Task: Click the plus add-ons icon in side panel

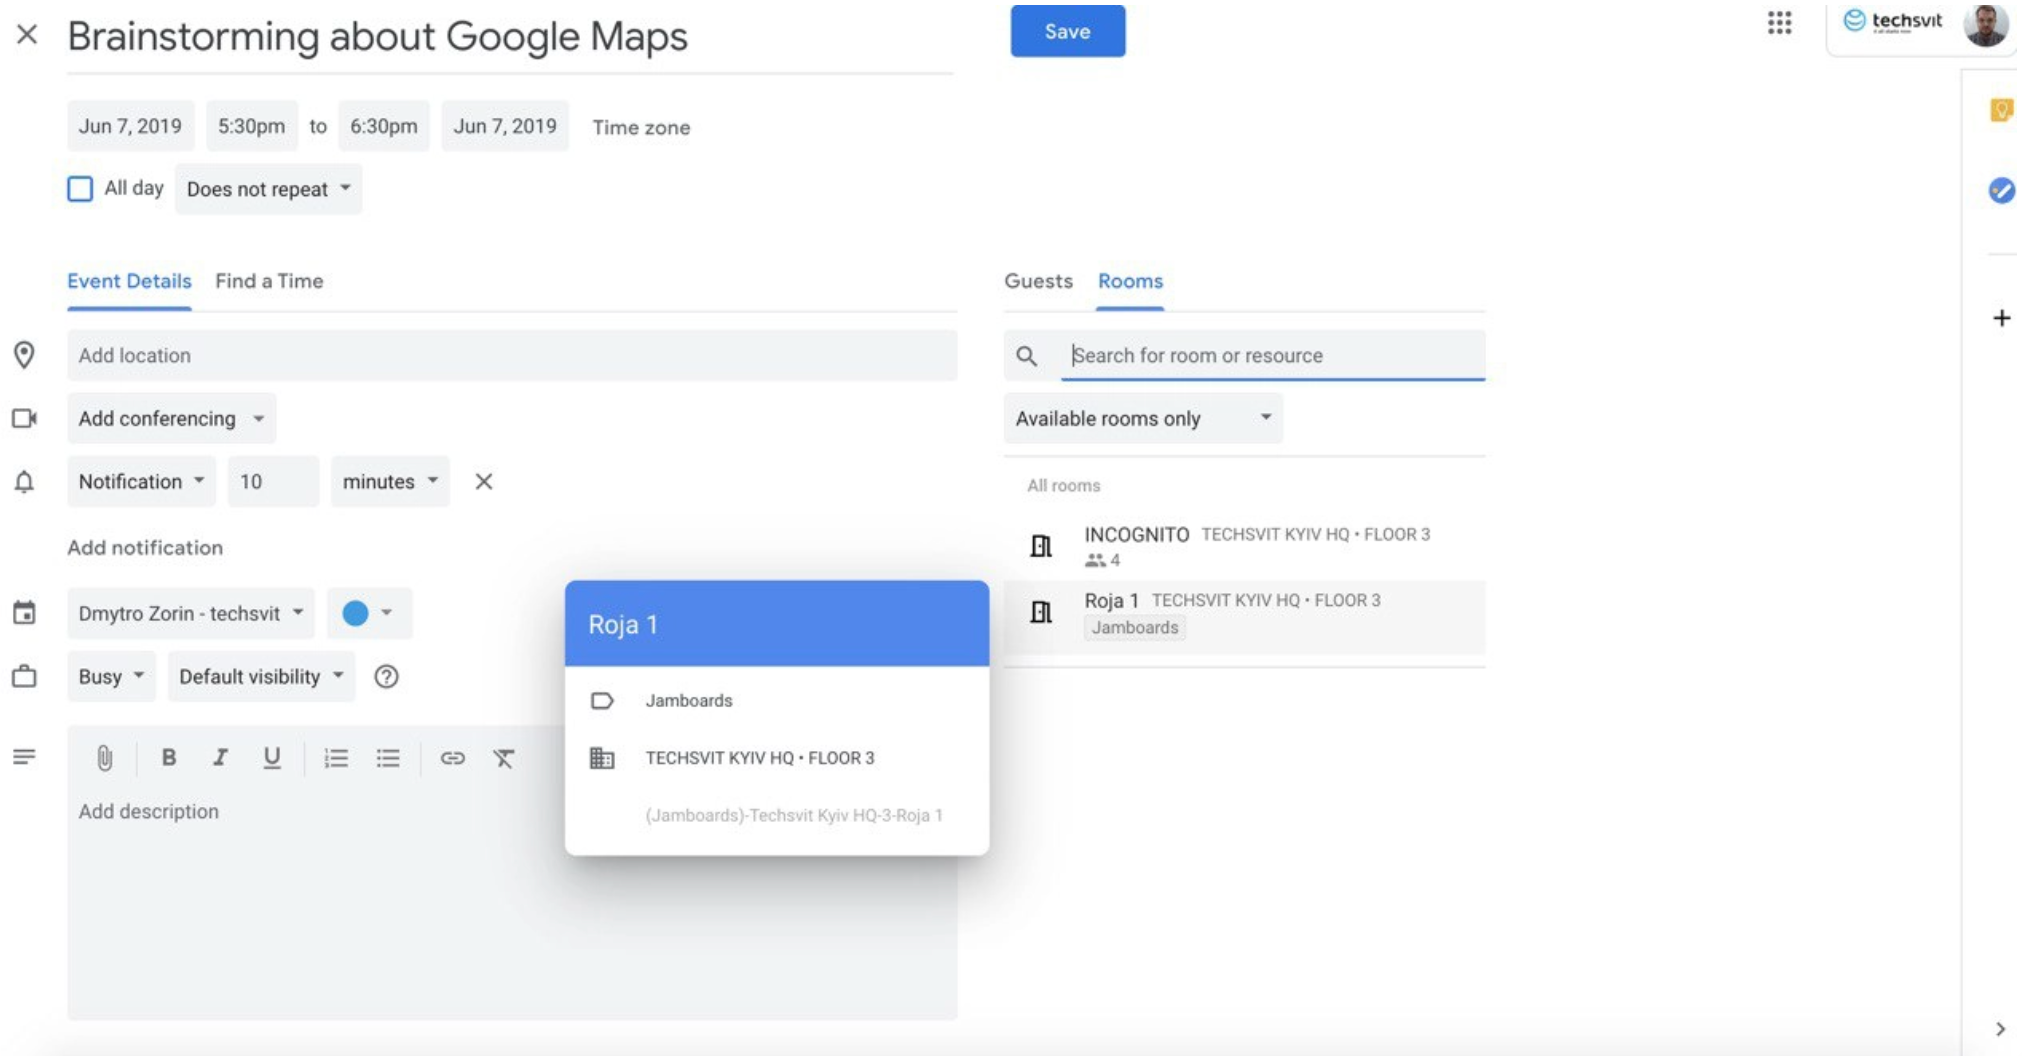Action: coord(2001,318)
